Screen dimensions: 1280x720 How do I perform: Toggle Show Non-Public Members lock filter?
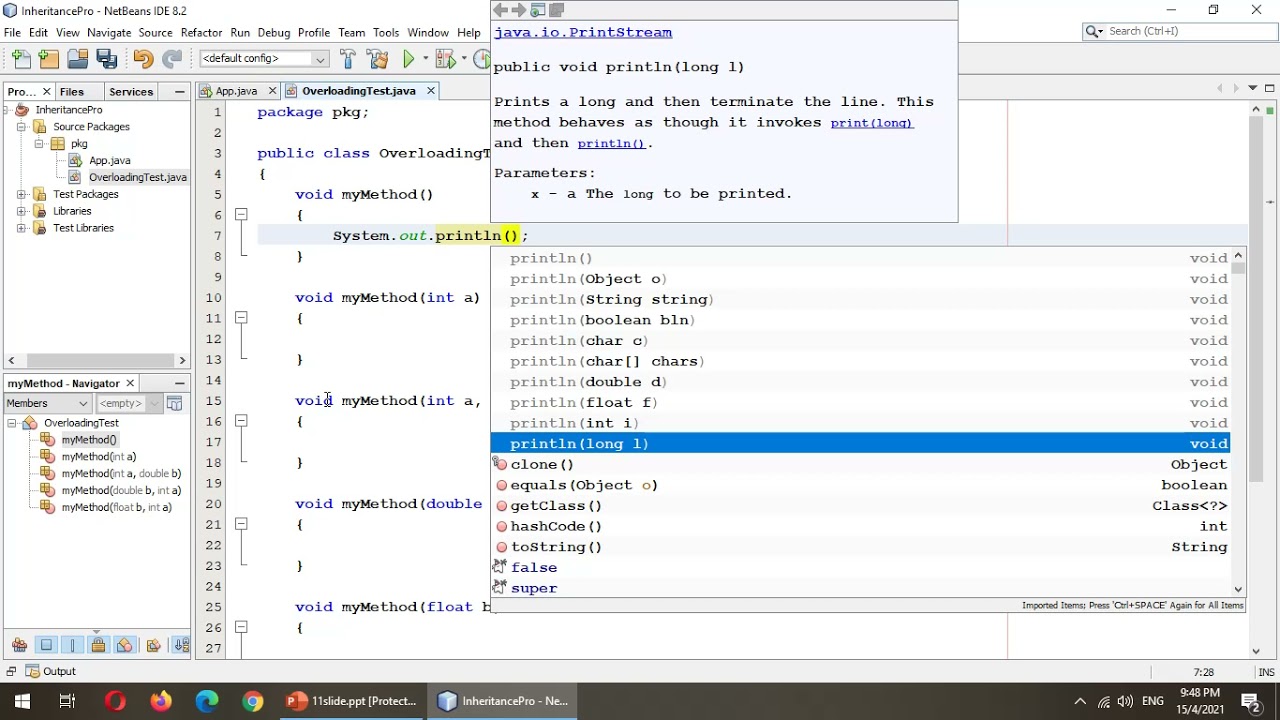pos(98,646)
